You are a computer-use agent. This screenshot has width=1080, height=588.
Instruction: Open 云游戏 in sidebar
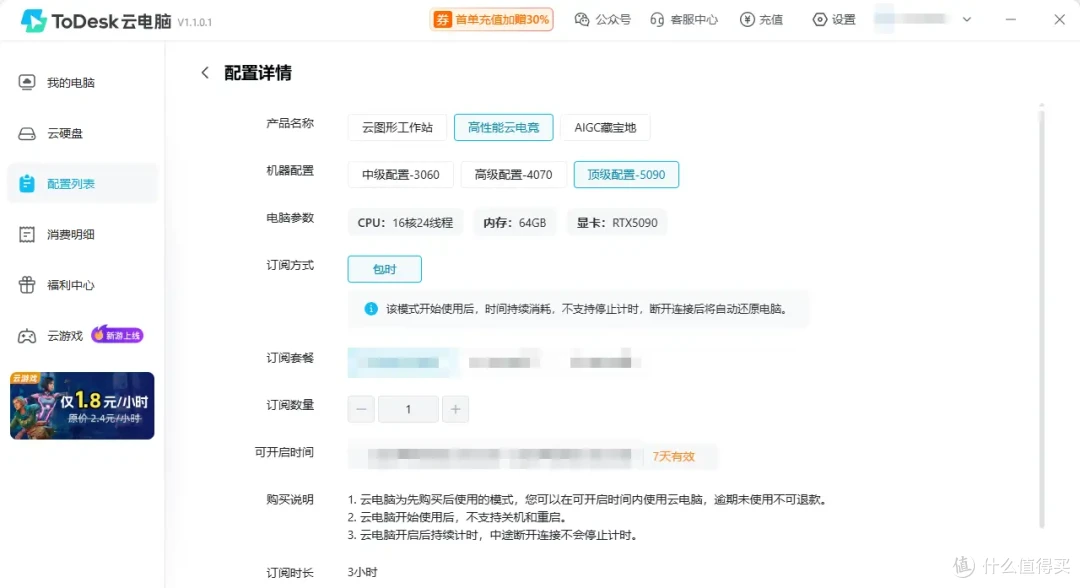(x=65, y=335)
